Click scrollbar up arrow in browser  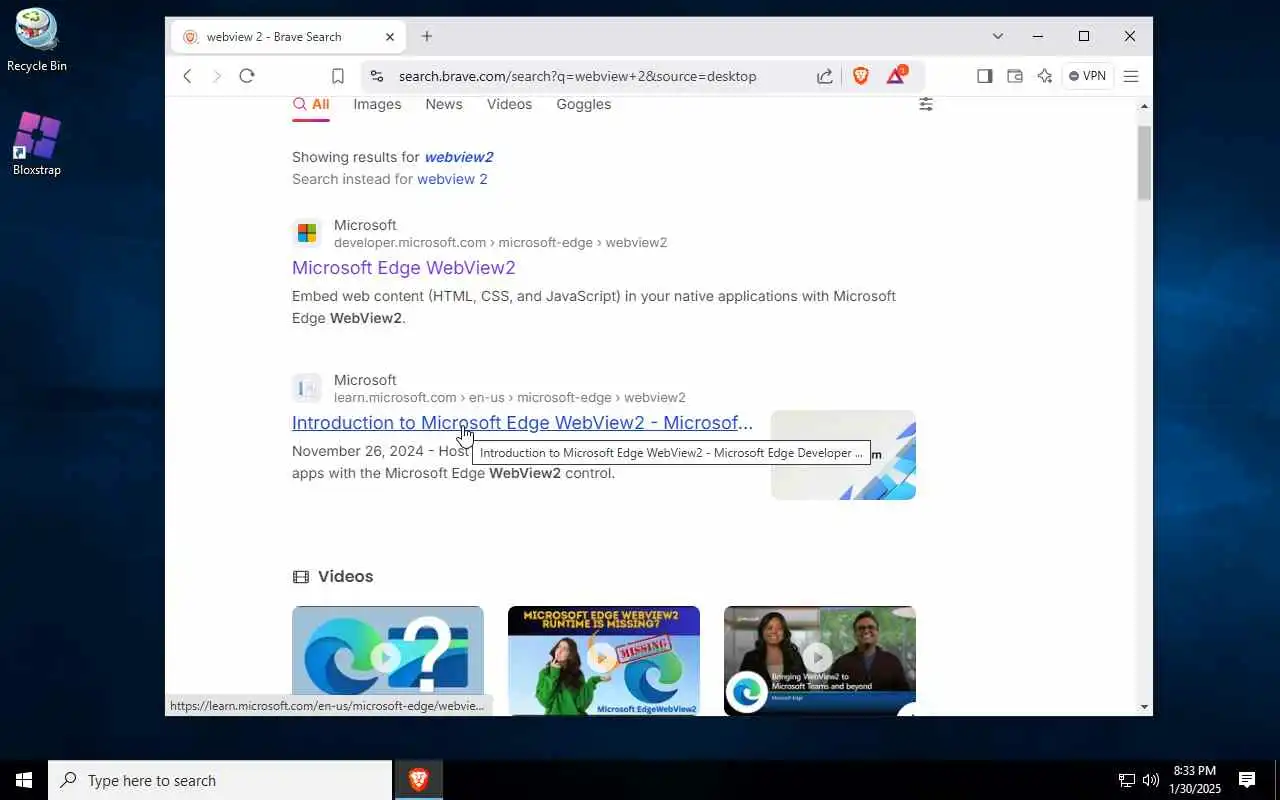[x=1145, y=105]
